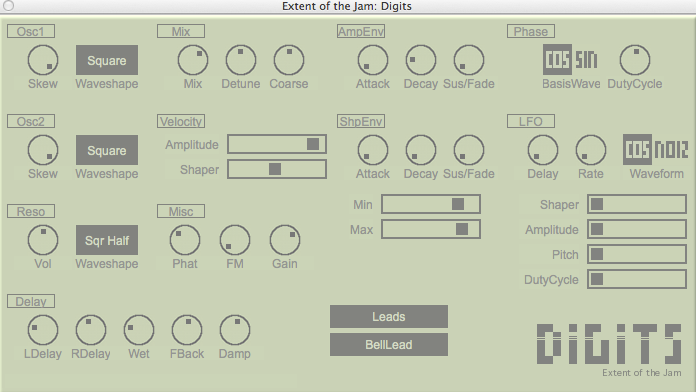The width and height of the screenshot is (696, 392).
Task: Click the LFO section label
Action: [x=531, y=121]
